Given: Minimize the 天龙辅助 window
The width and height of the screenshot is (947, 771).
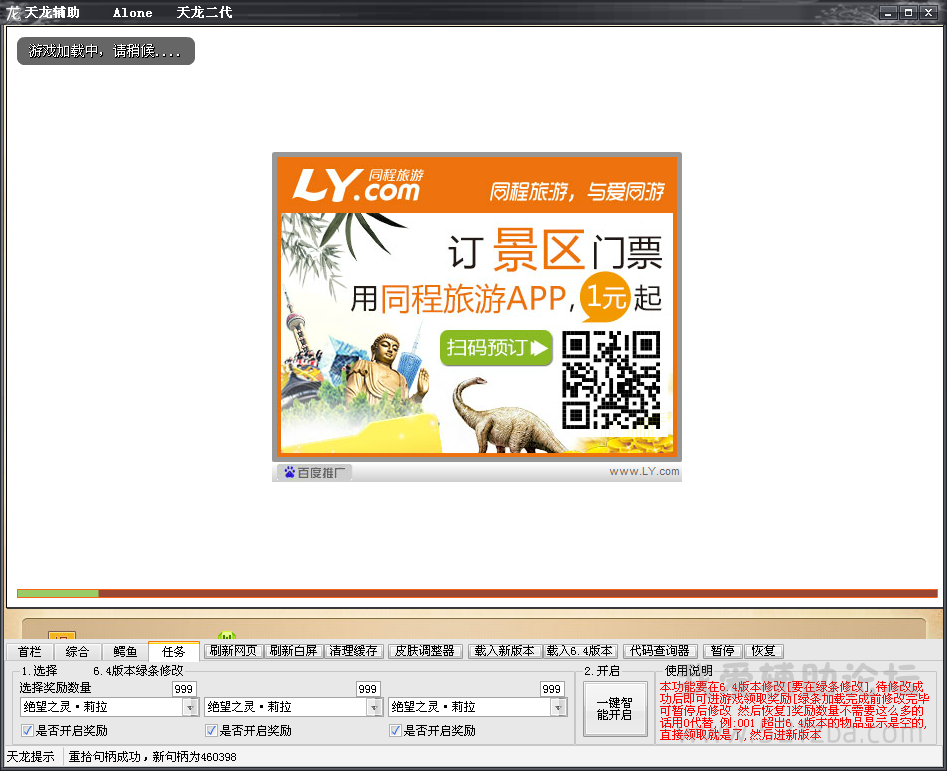Looking at the screenshot, I should [888, 13].
